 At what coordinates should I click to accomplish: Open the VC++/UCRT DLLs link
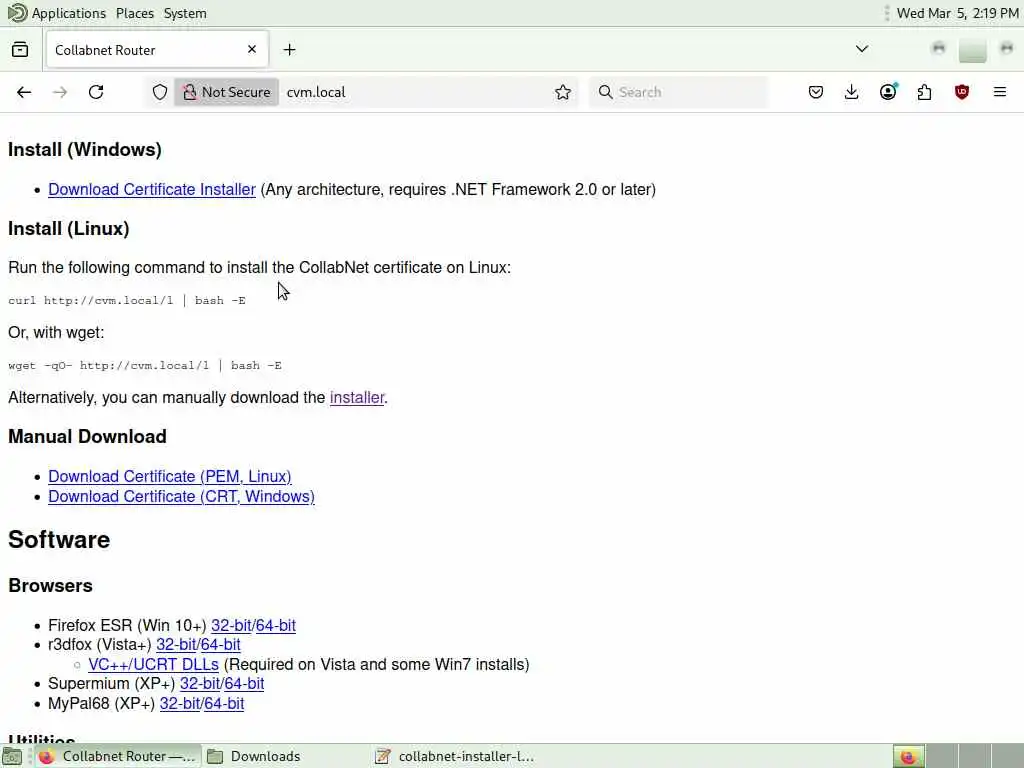[x=153, y=664]
